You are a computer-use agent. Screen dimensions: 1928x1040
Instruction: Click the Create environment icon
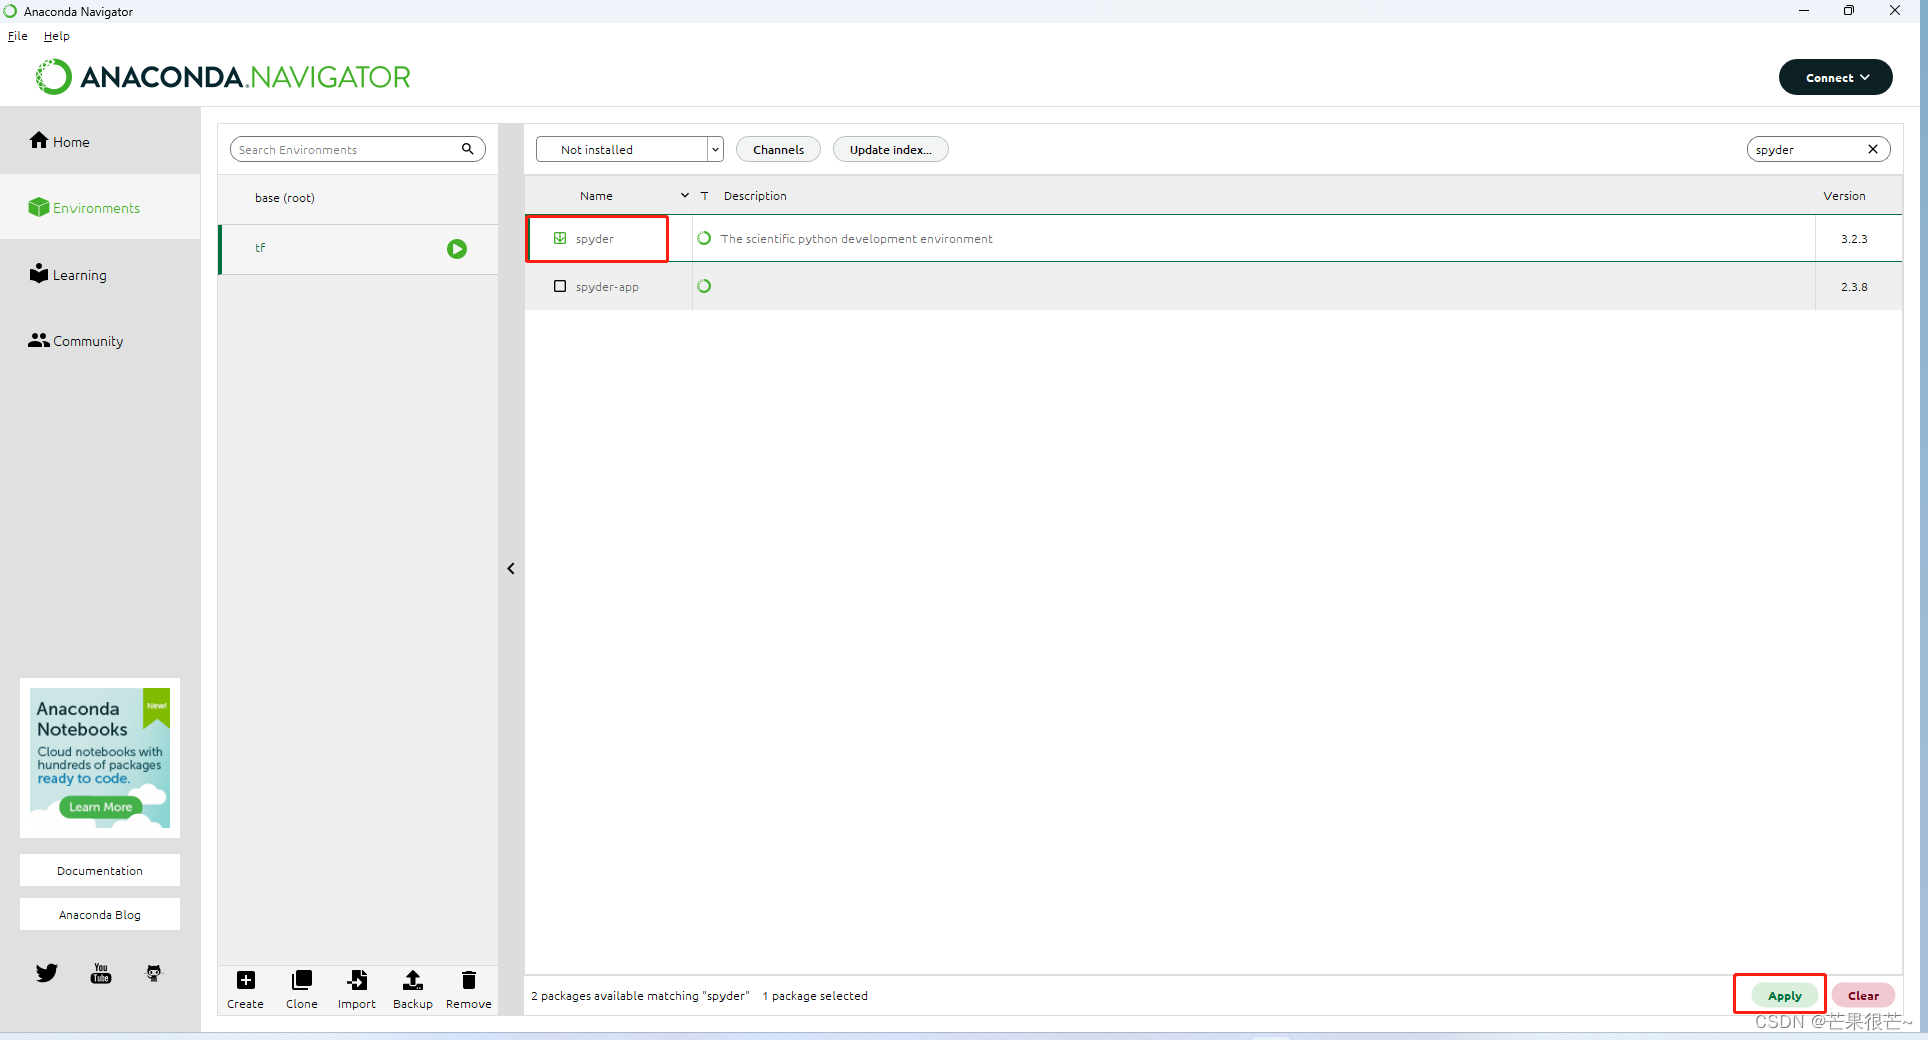245,989
